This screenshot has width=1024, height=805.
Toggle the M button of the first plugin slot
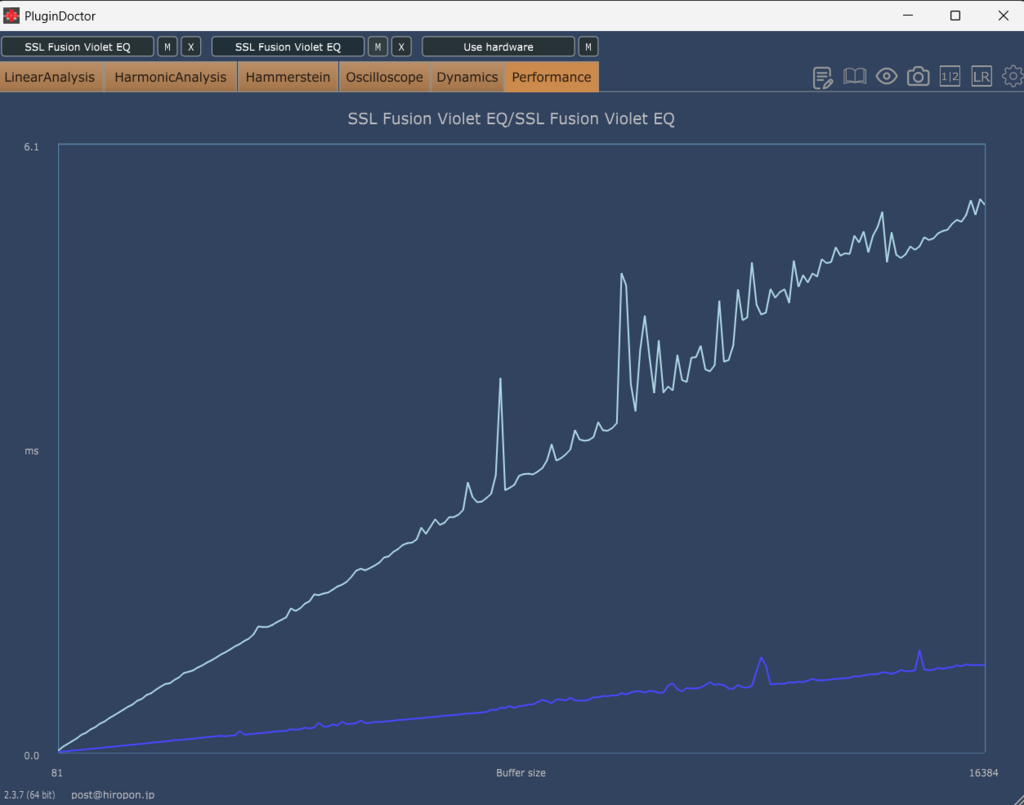coord(167,47)
